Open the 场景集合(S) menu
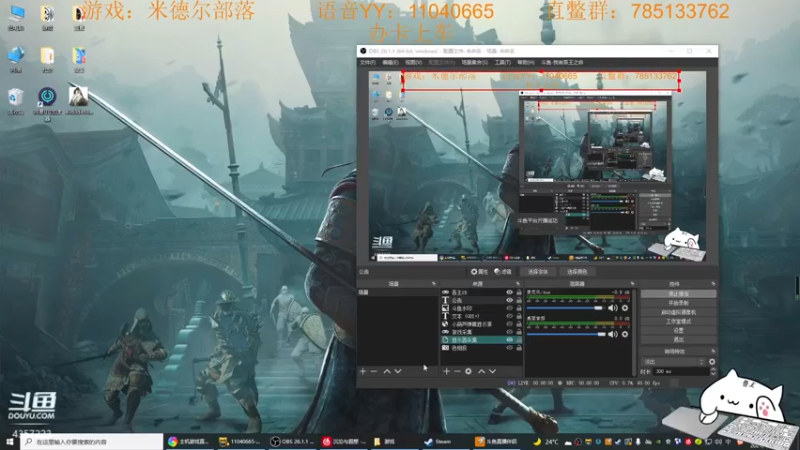This screenshot has height=450, width=800. click(x=474, y=62)
